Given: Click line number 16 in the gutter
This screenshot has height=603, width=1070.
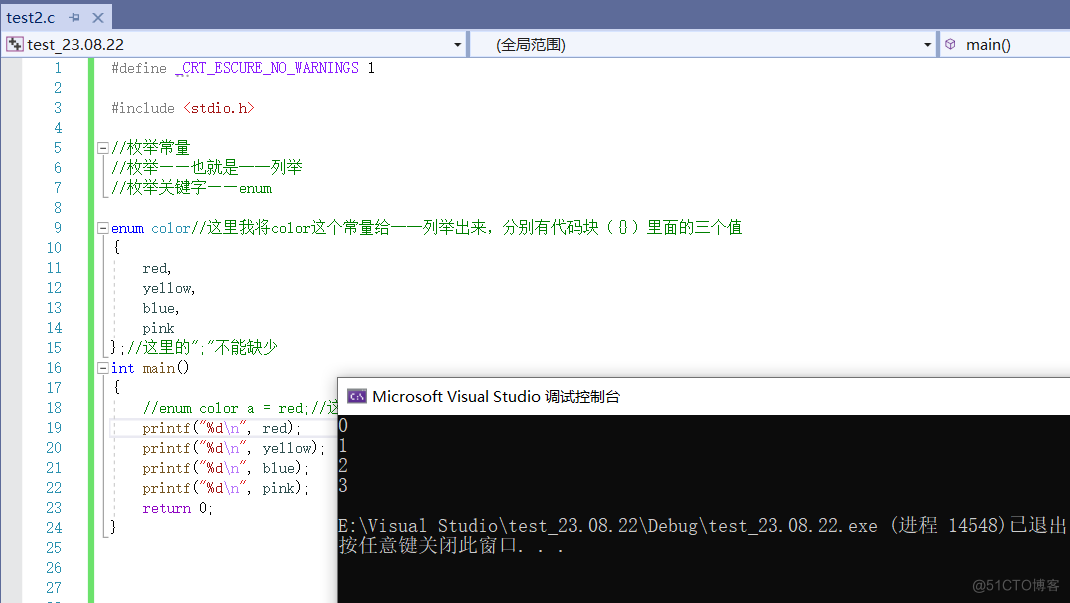Looking at the screenshot, I should point(55,368).
